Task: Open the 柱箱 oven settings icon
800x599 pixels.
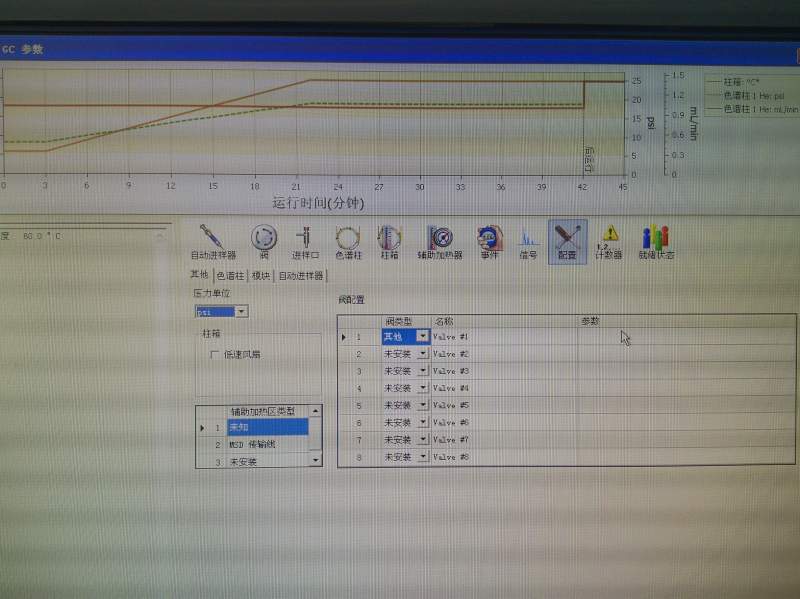Action: (389, 241)
